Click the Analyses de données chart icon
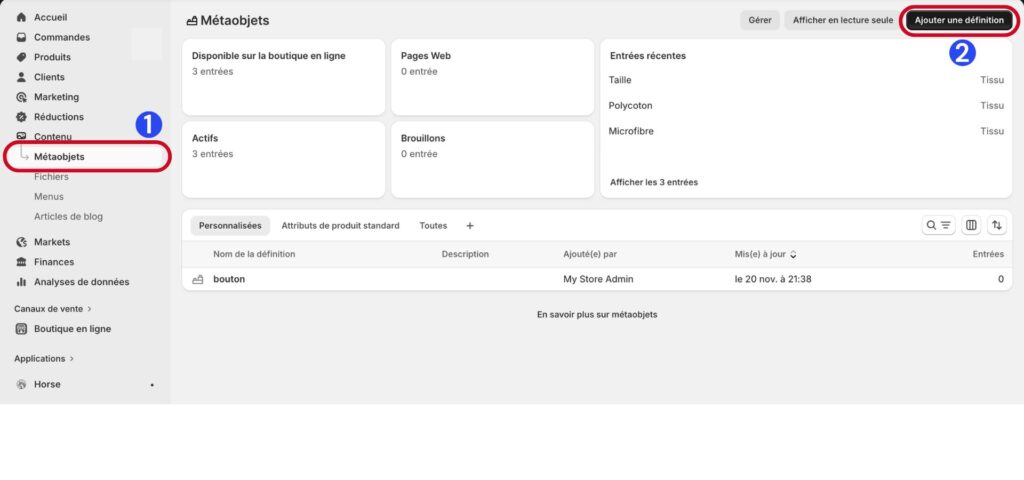 pos(21,282)
